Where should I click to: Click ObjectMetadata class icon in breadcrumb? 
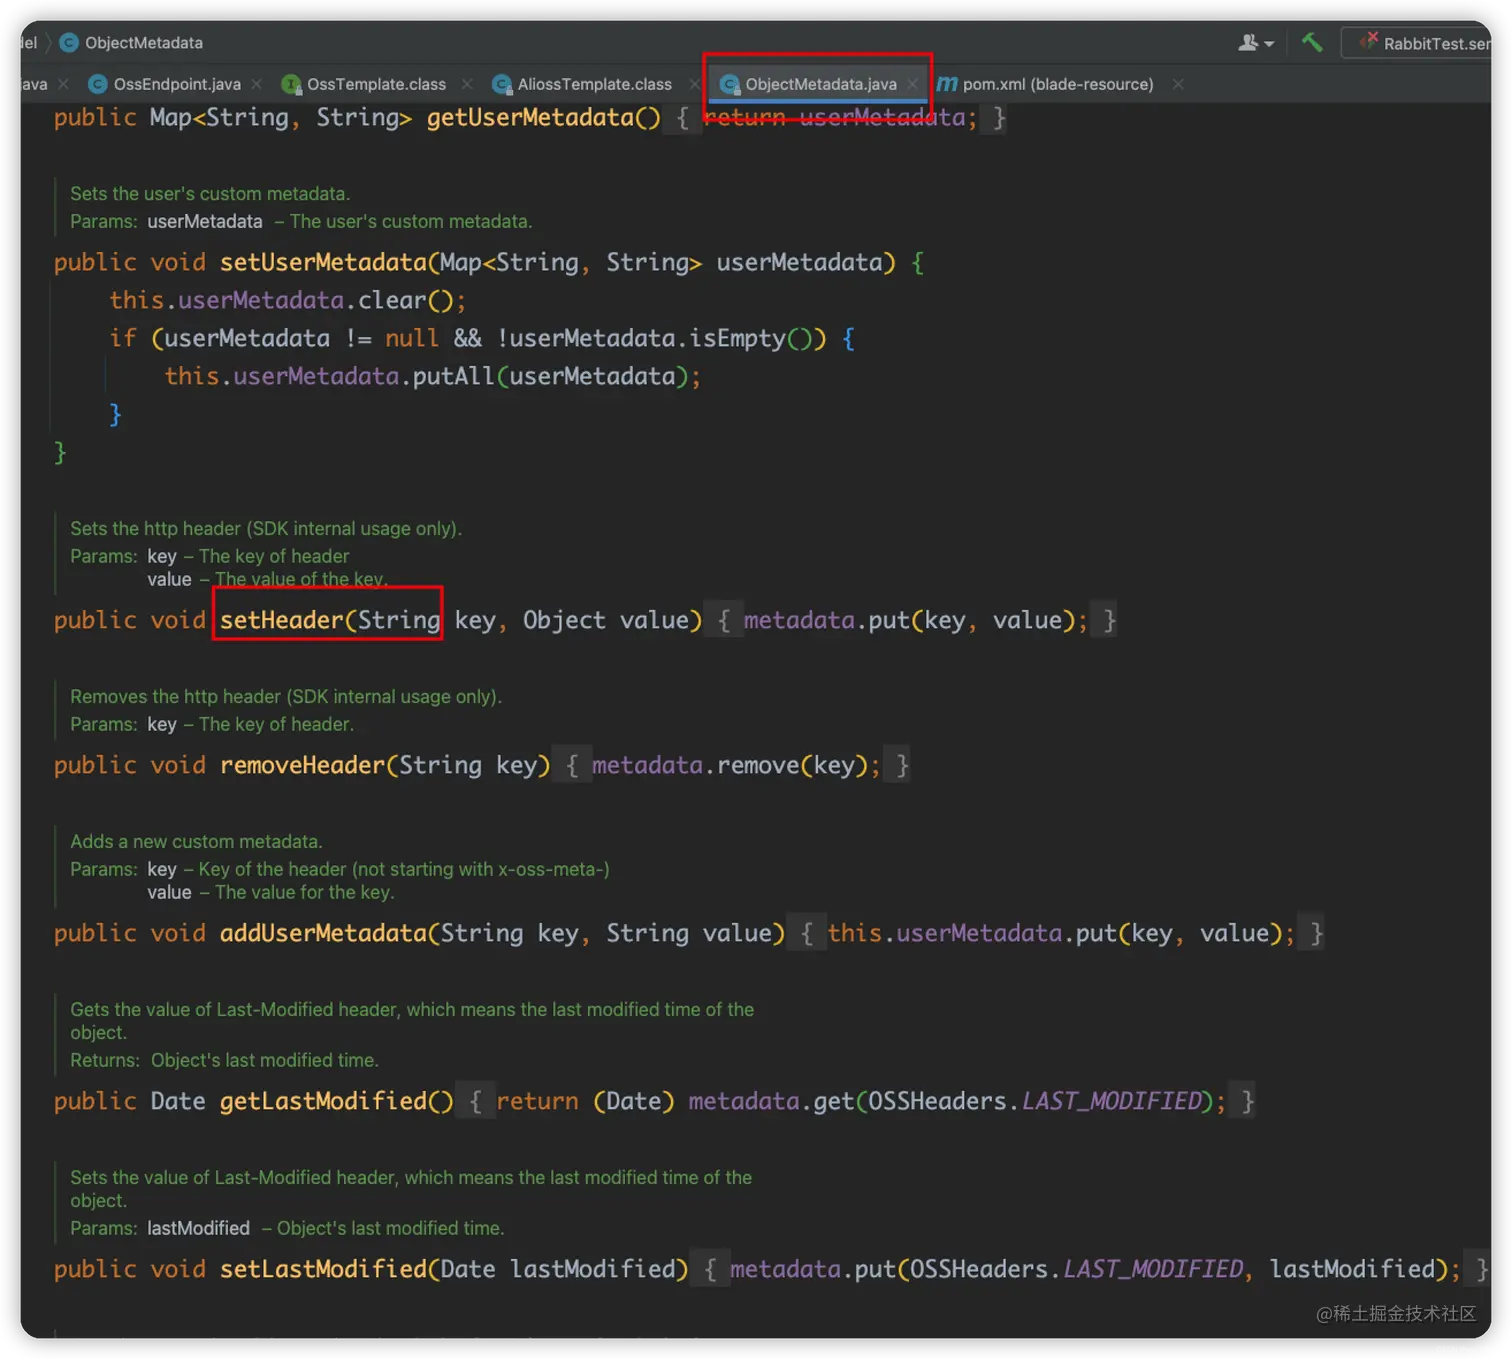69,43
